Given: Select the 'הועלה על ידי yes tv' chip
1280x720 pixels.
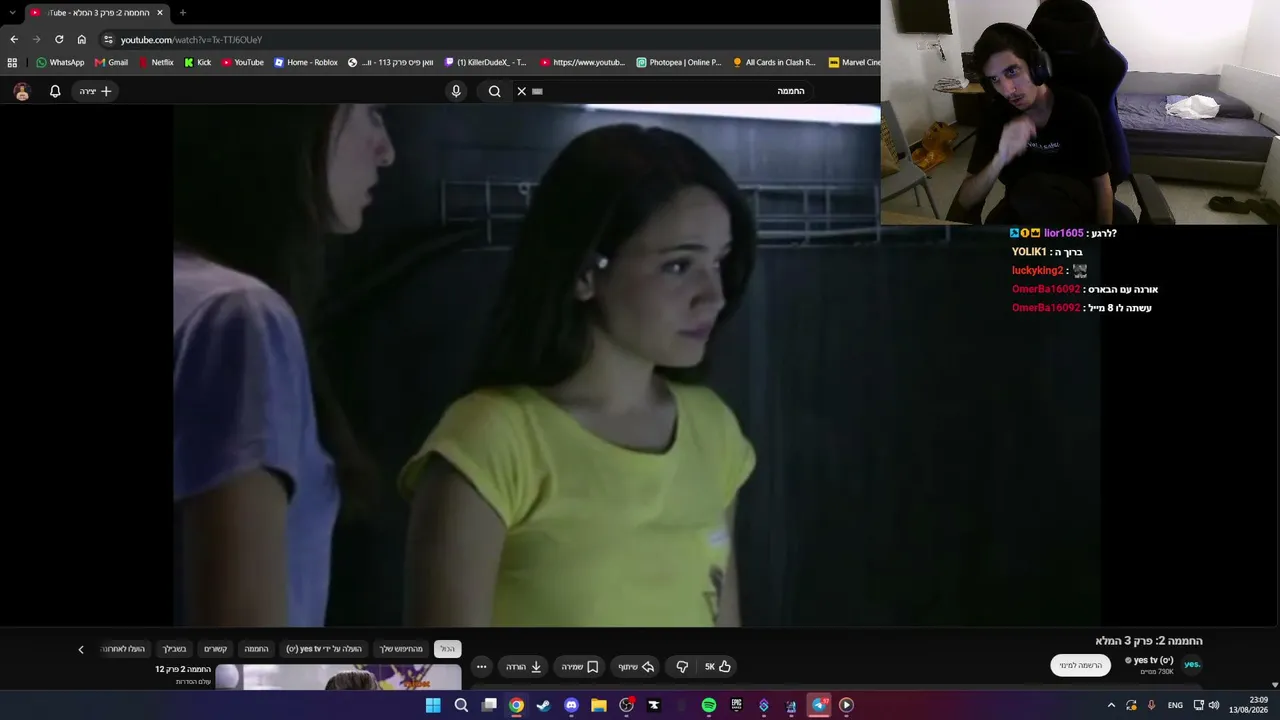Looking at the screenshot, I should click(x=324, y=649).
